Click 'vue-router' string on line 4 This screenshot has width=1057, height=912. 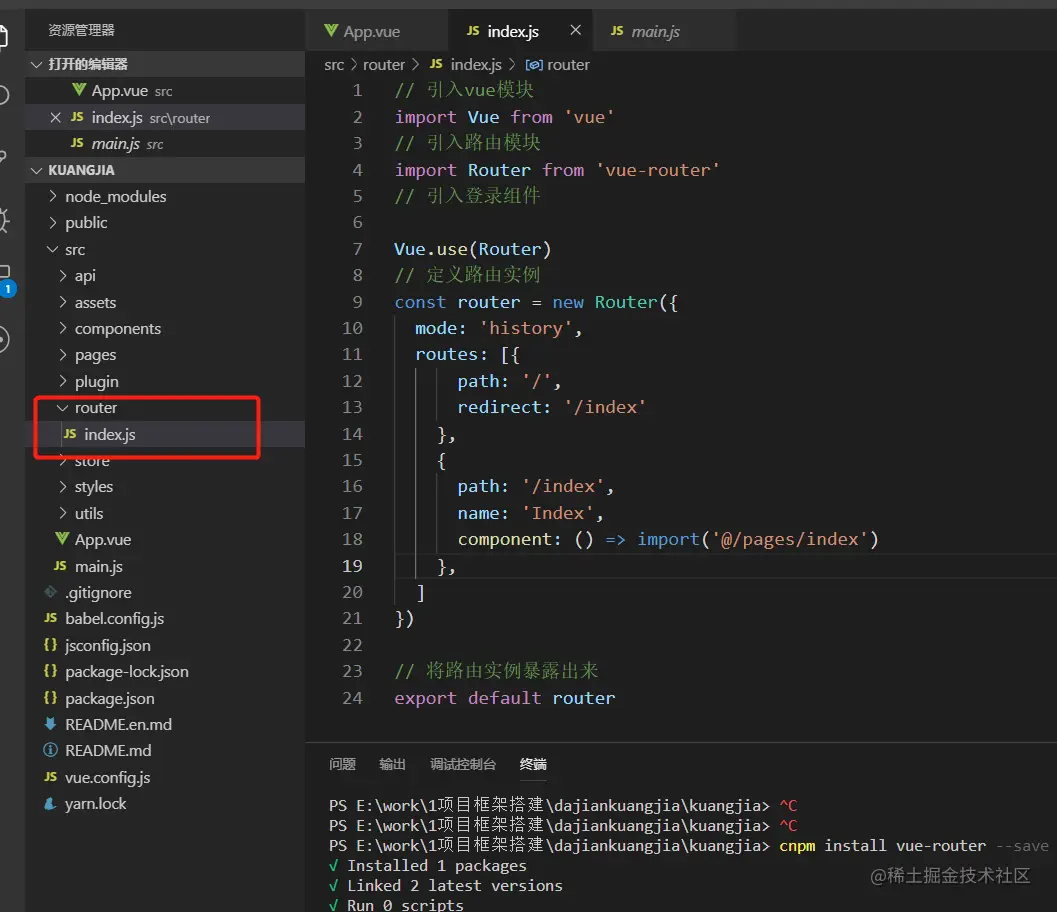657,170
